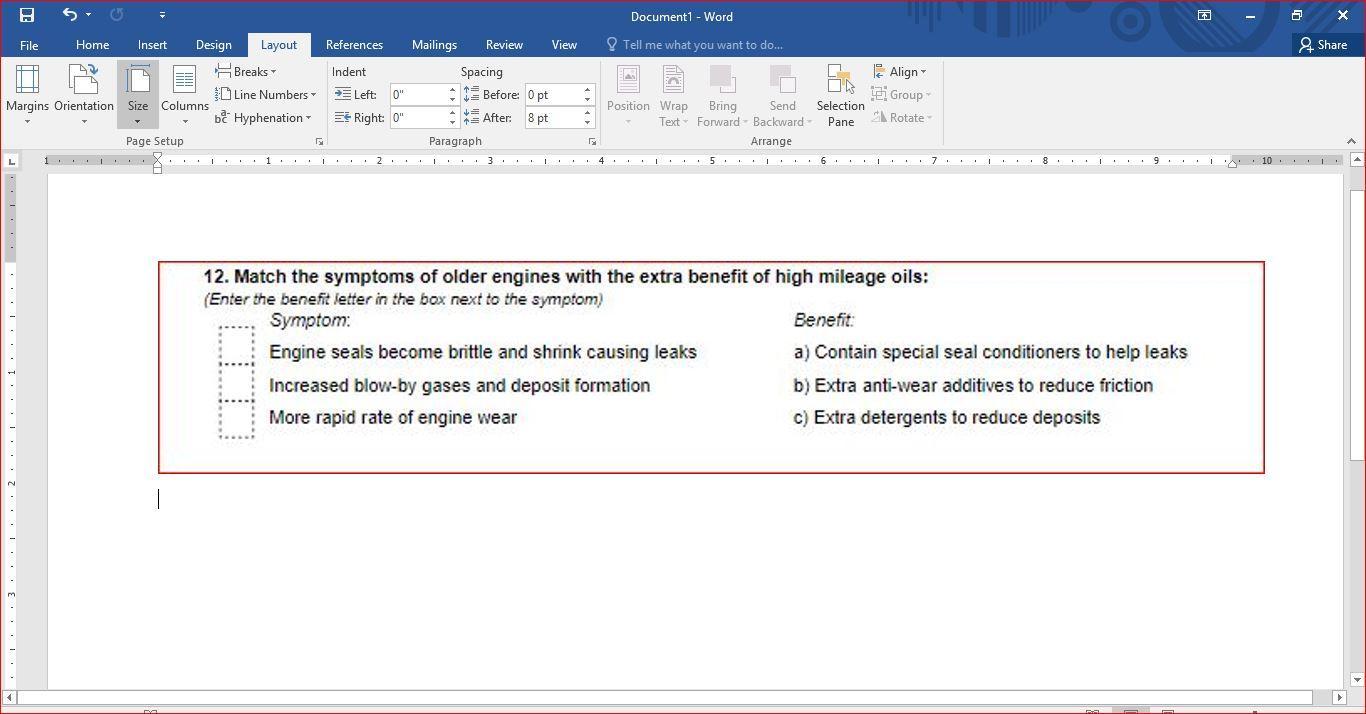The height and width of the screenshot is (714, 1366).
Task: Click the Undo arrow icon
Action: pos(69,15)
